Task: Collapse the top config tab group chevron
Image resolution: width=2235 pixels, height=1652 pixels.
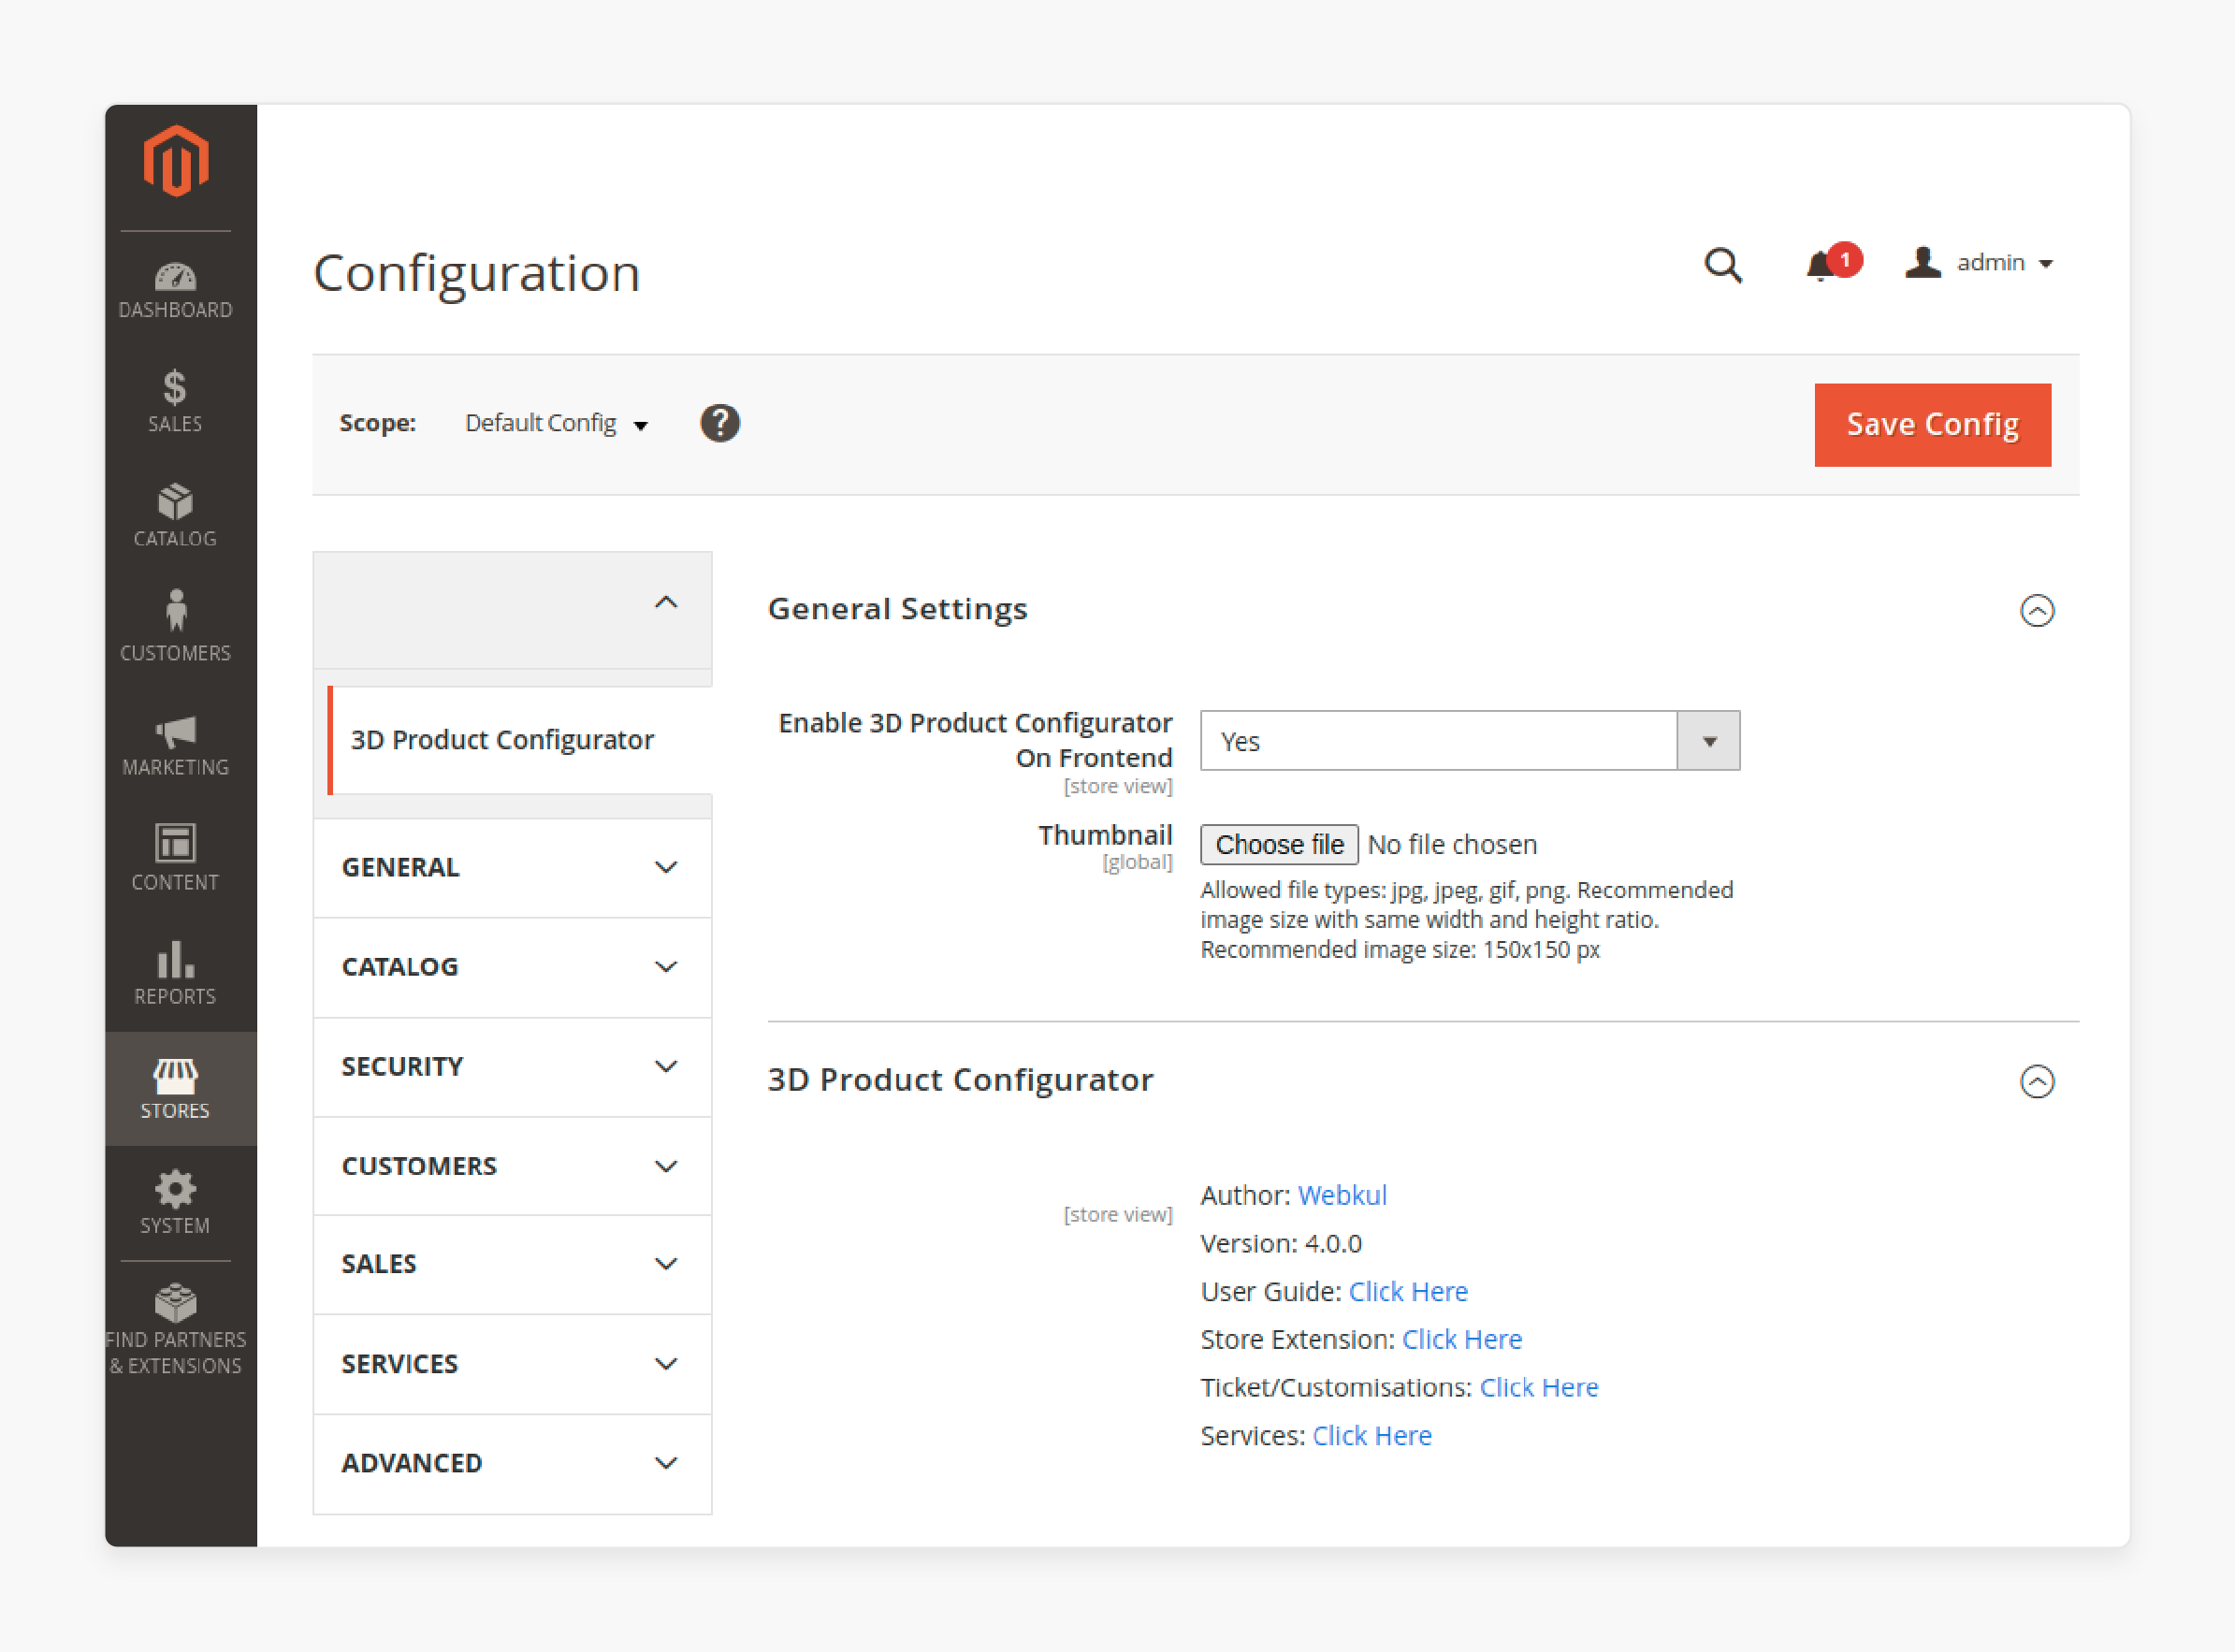Action: [x=666, y=602]
